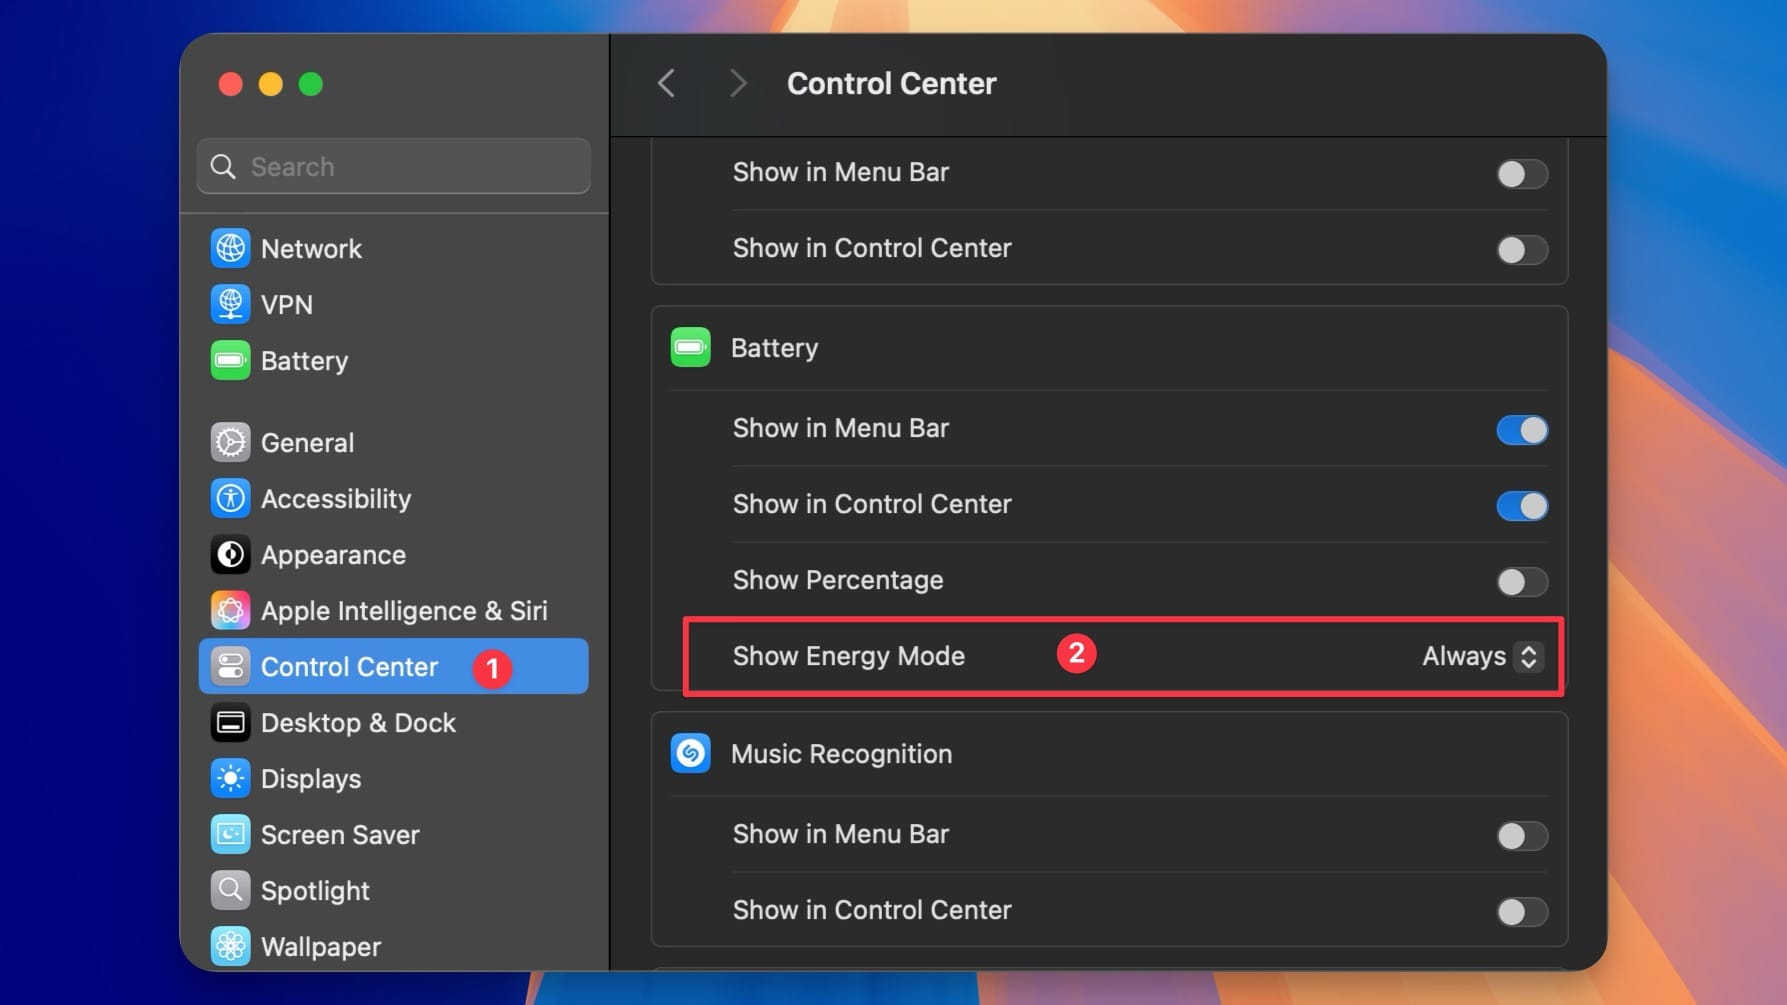Click the Show Energy Mode label

tap(849, 656)
